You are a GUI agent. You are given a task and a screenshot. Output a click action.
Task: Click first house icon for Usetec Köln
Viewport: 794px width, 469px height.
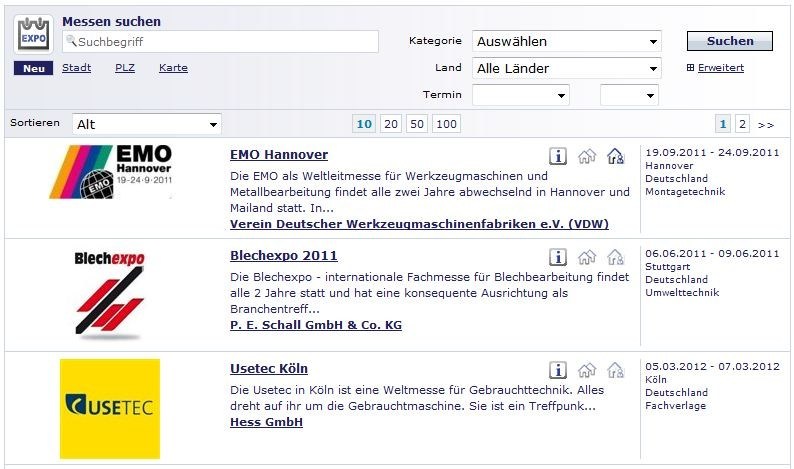point(587,370)
